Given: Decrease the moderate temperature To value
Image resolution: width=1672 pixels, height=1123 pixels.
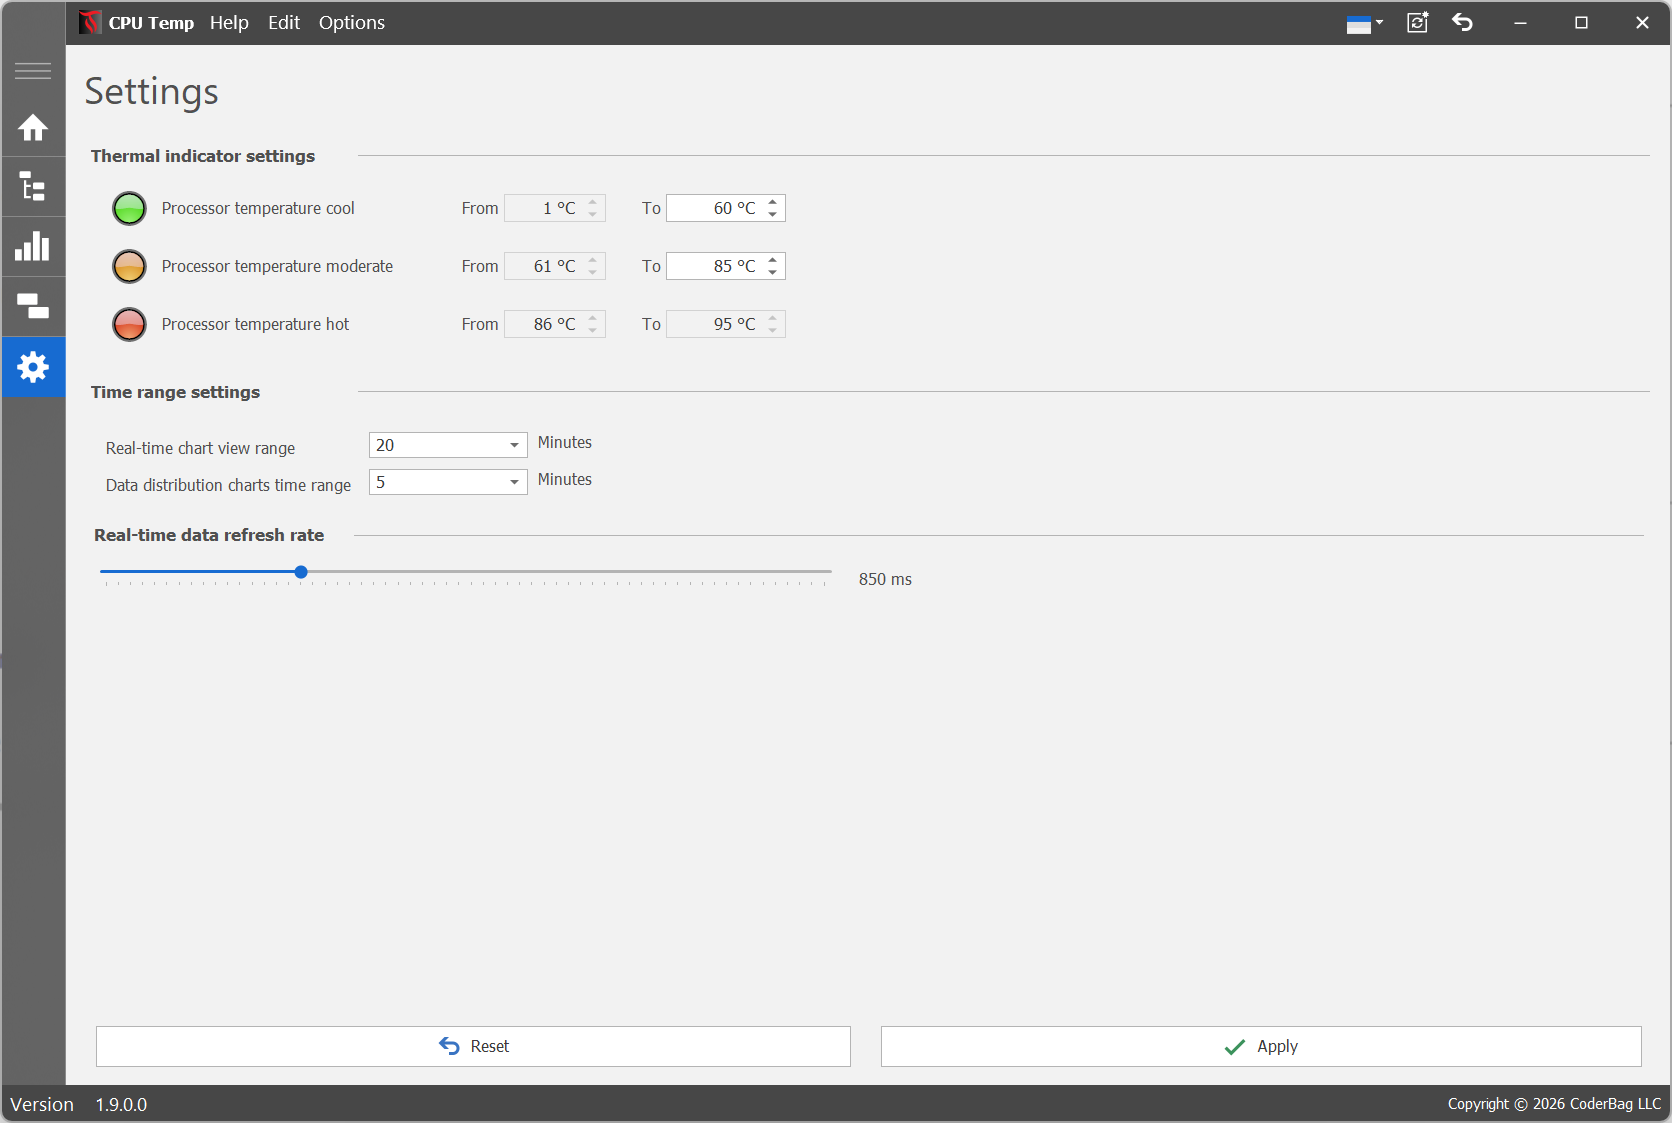Looking at the screenshot, I should pos(773,272).
